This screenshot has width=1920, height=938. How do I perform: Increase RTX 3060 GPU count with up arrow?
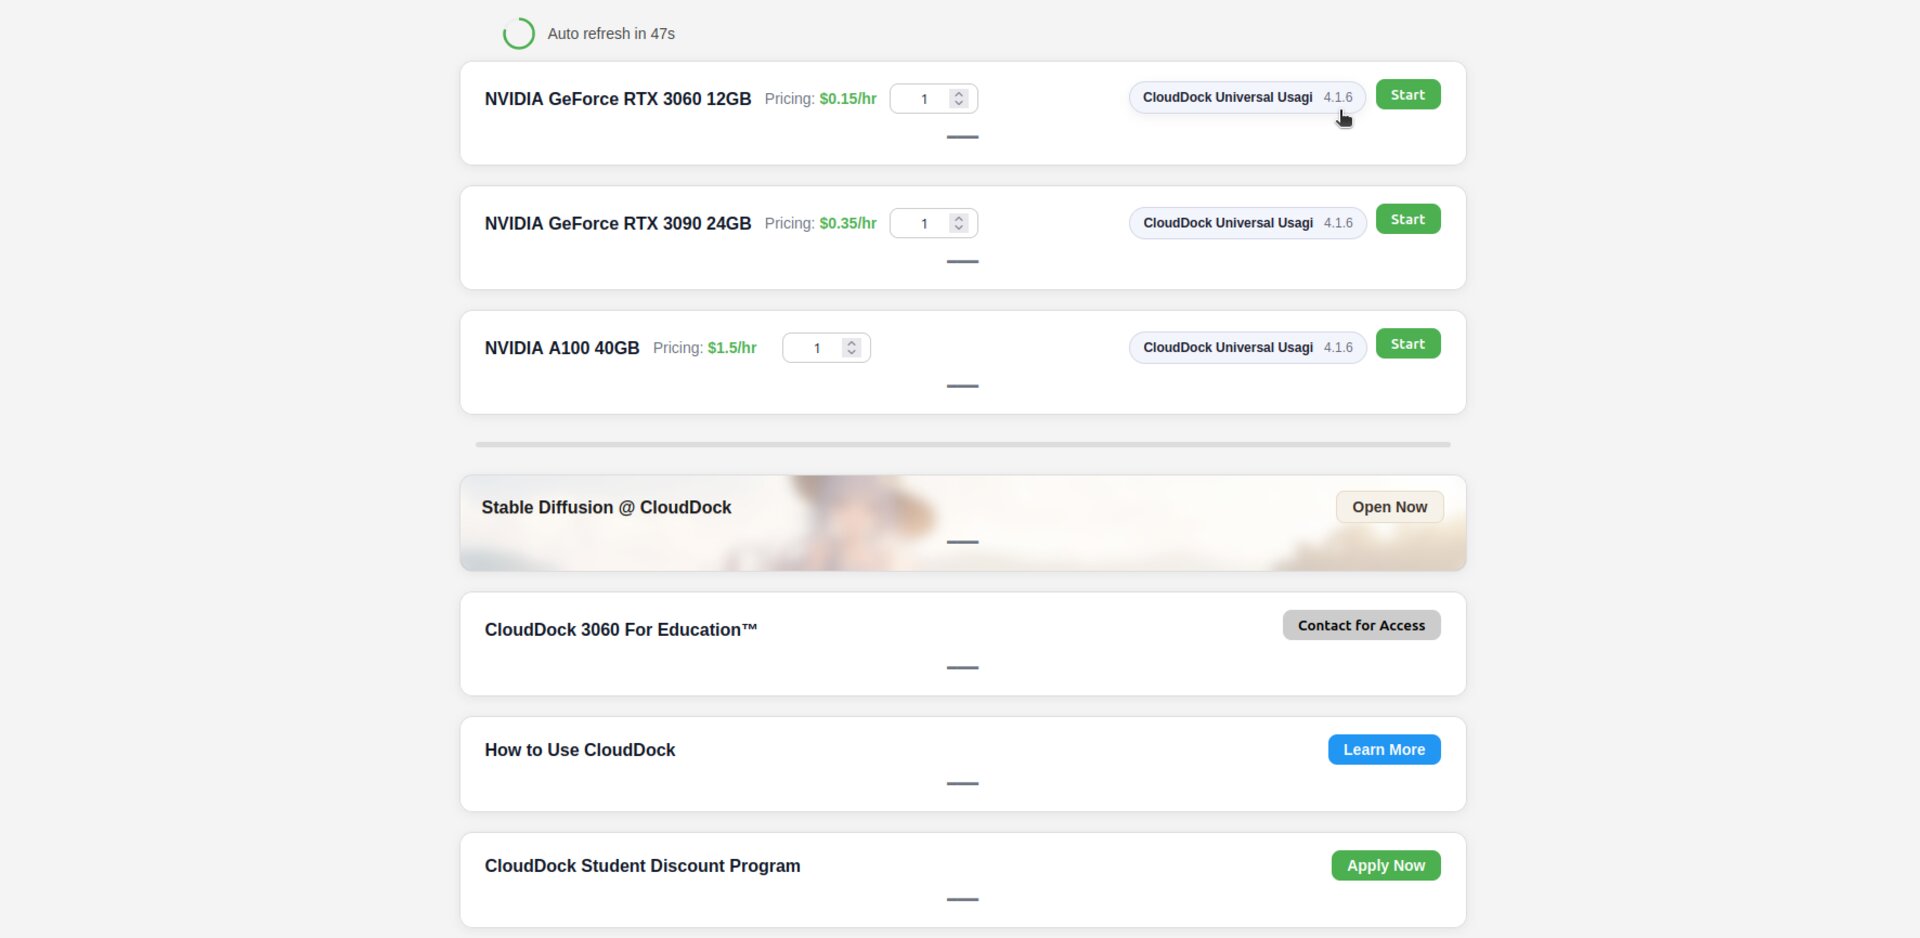point(959,94)
